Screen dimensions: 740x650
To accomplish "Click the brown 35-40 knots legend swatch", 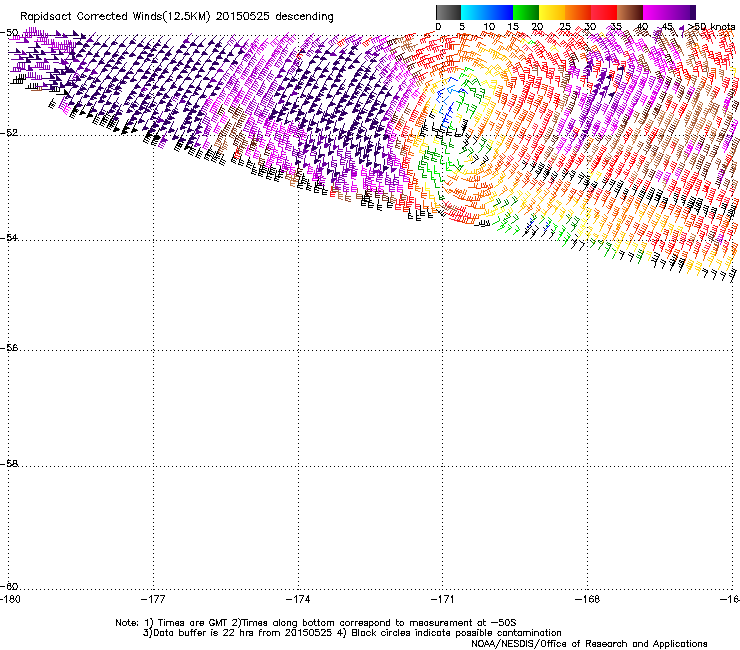I will (630, 12).
